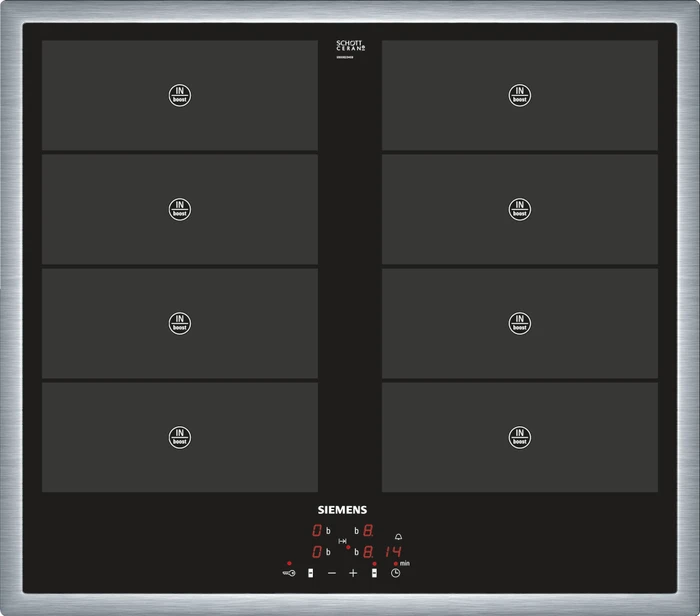Tap IN boost symbol, right column top zone
The height and width of the screenshot is (616, 700).
[520, 95]
